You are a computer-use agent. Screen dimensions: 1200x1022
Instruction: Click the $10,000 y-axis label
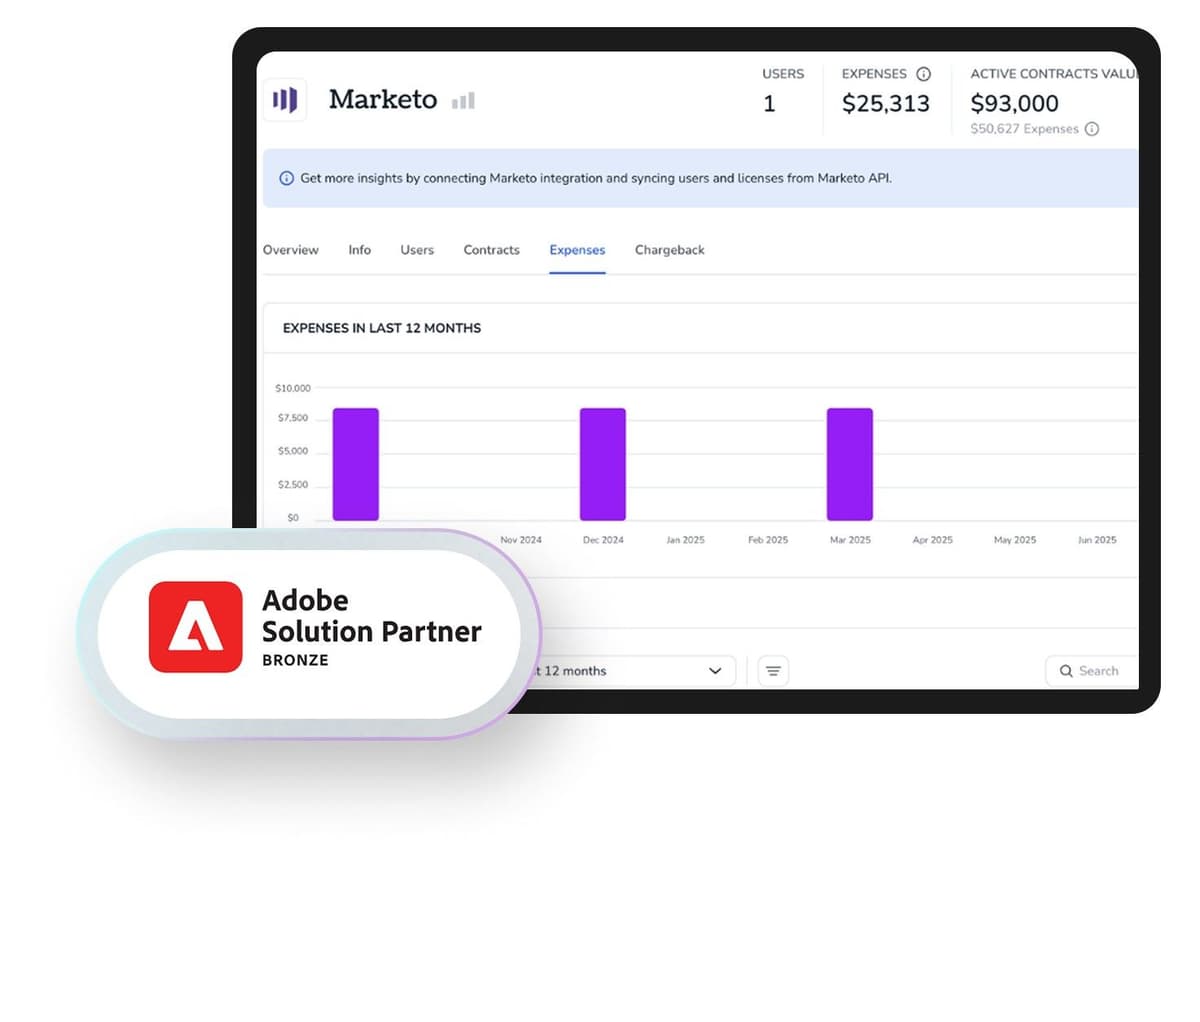coord(293,388)
